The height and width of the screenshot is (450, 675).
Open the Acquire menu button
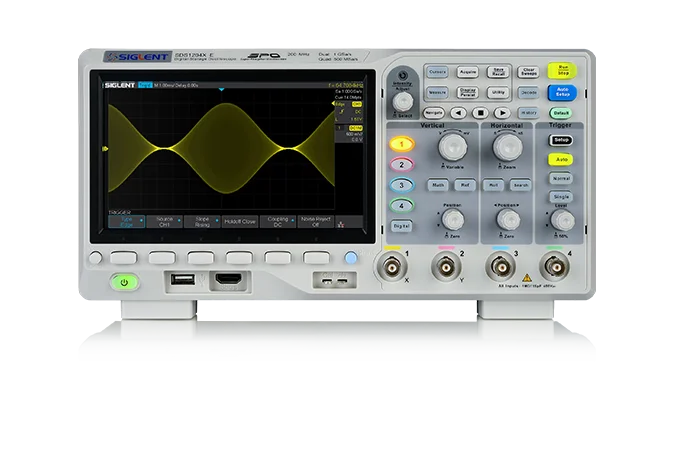click(468, 72)
